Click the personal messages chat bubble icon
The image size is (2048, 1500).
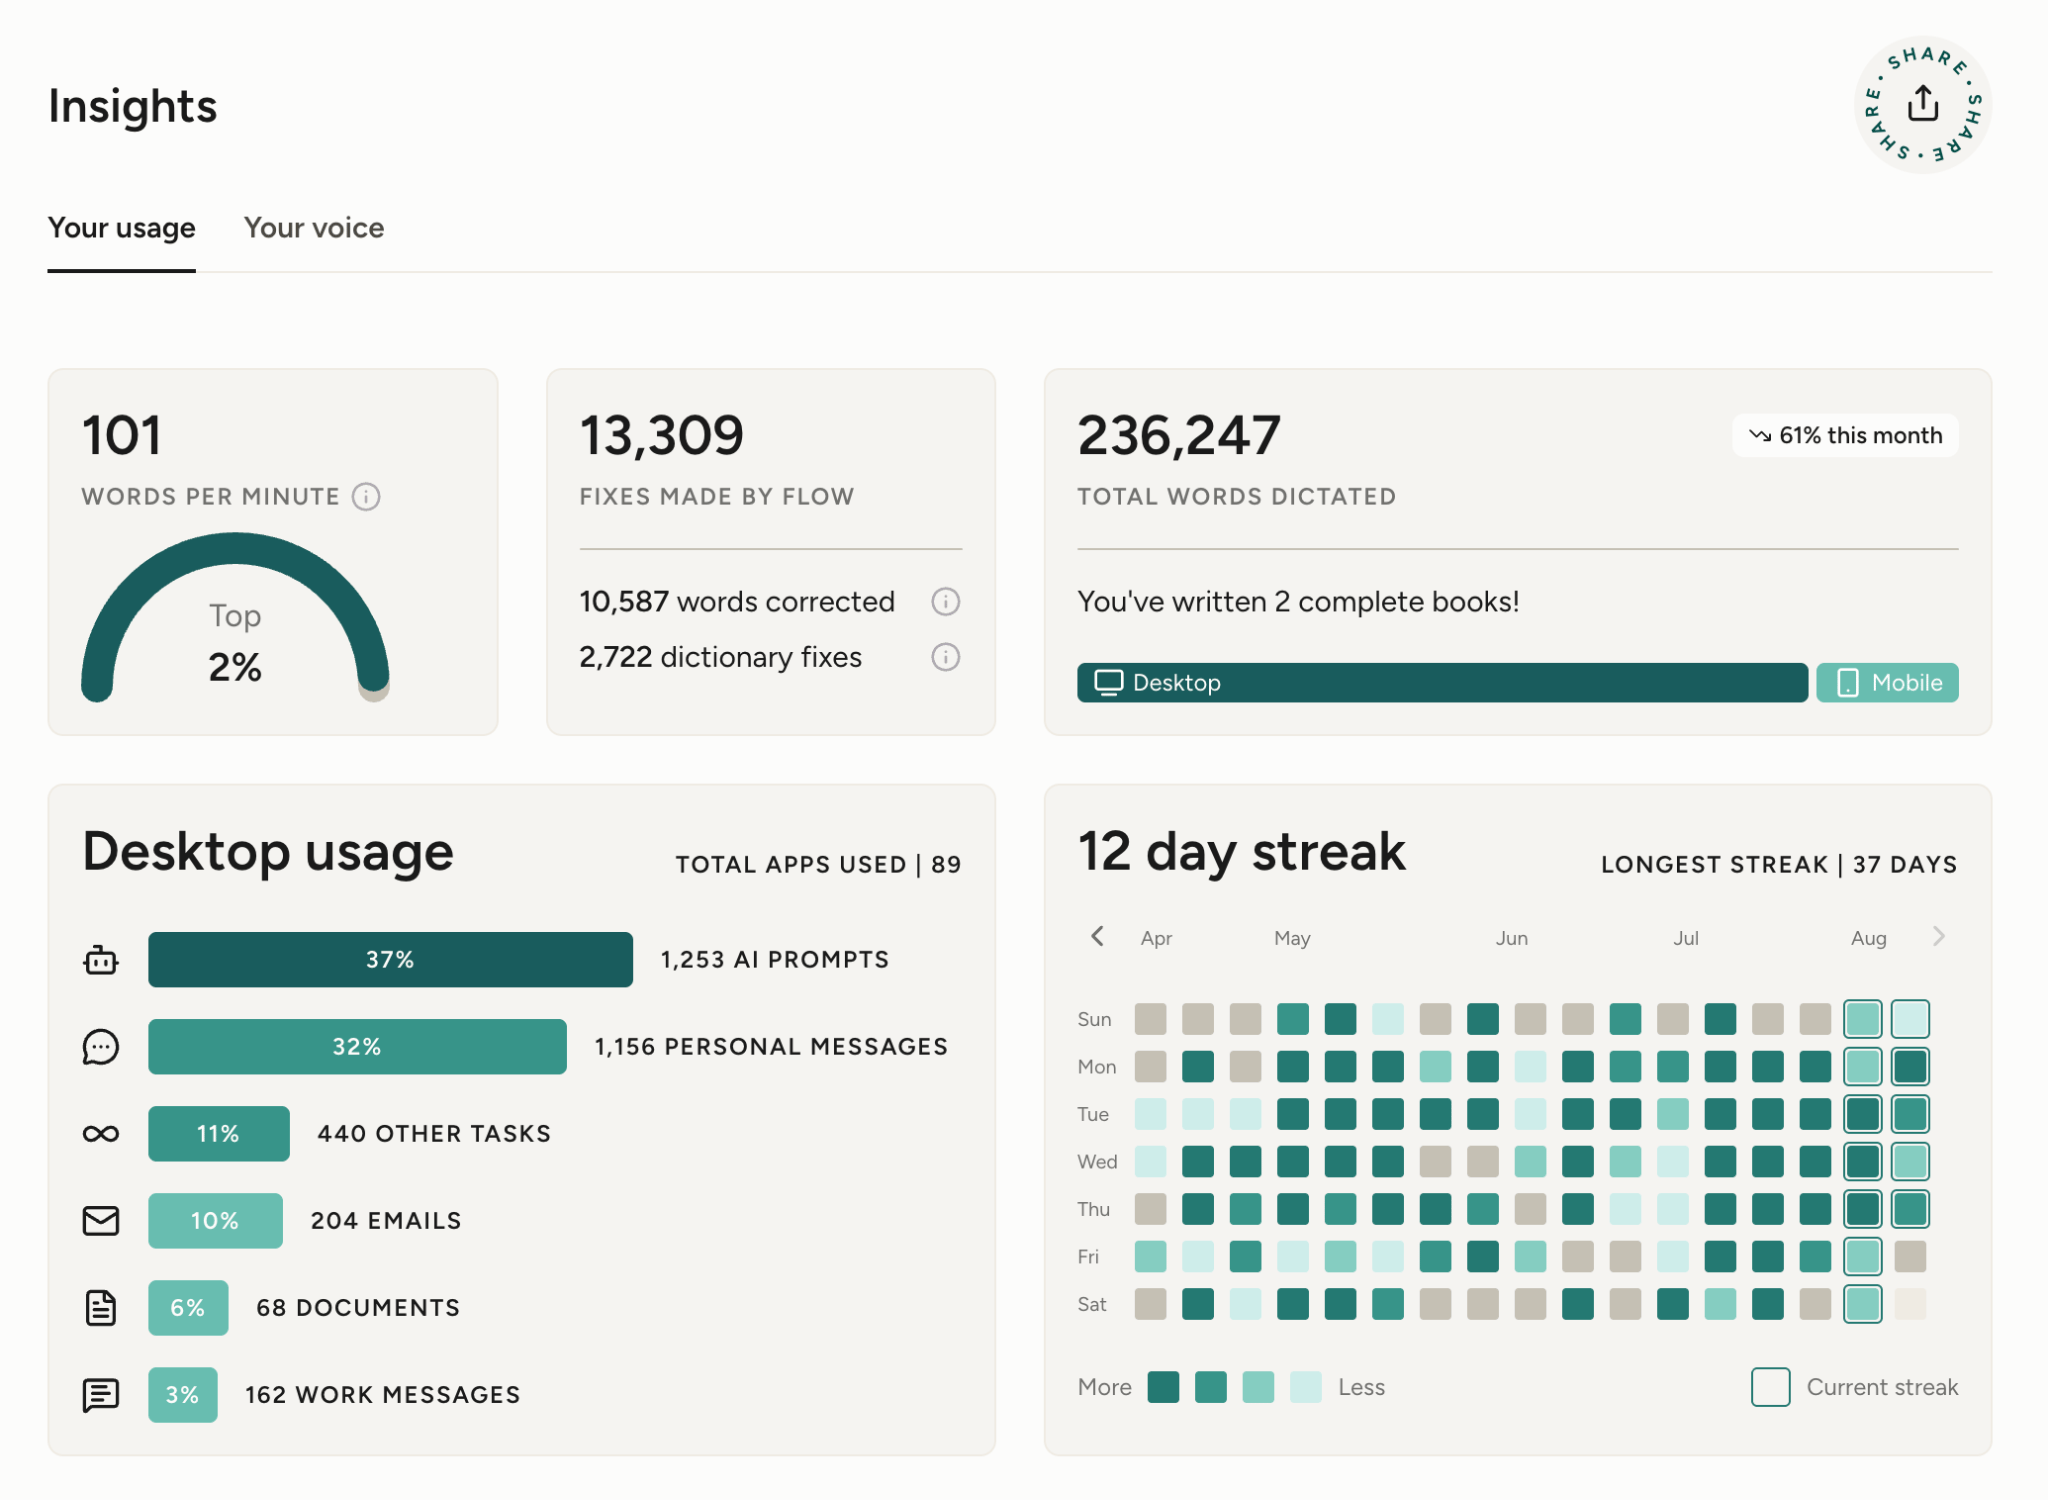tap(100, 1047)
